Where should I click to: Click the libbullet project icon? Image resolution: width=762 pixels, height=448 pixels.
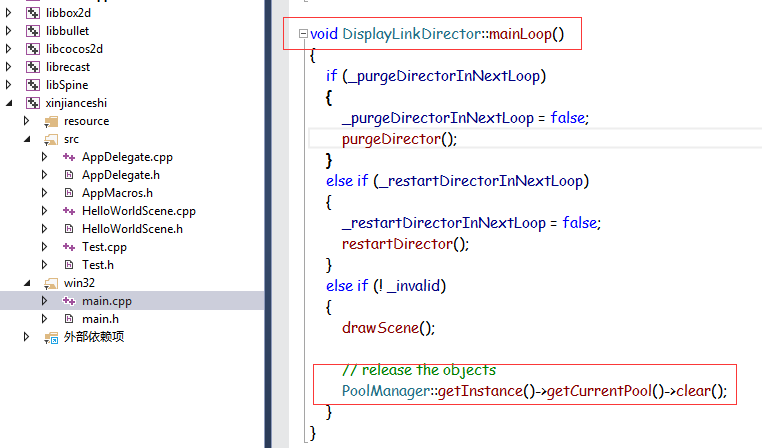pyautogui.click(x=33, y=31)
